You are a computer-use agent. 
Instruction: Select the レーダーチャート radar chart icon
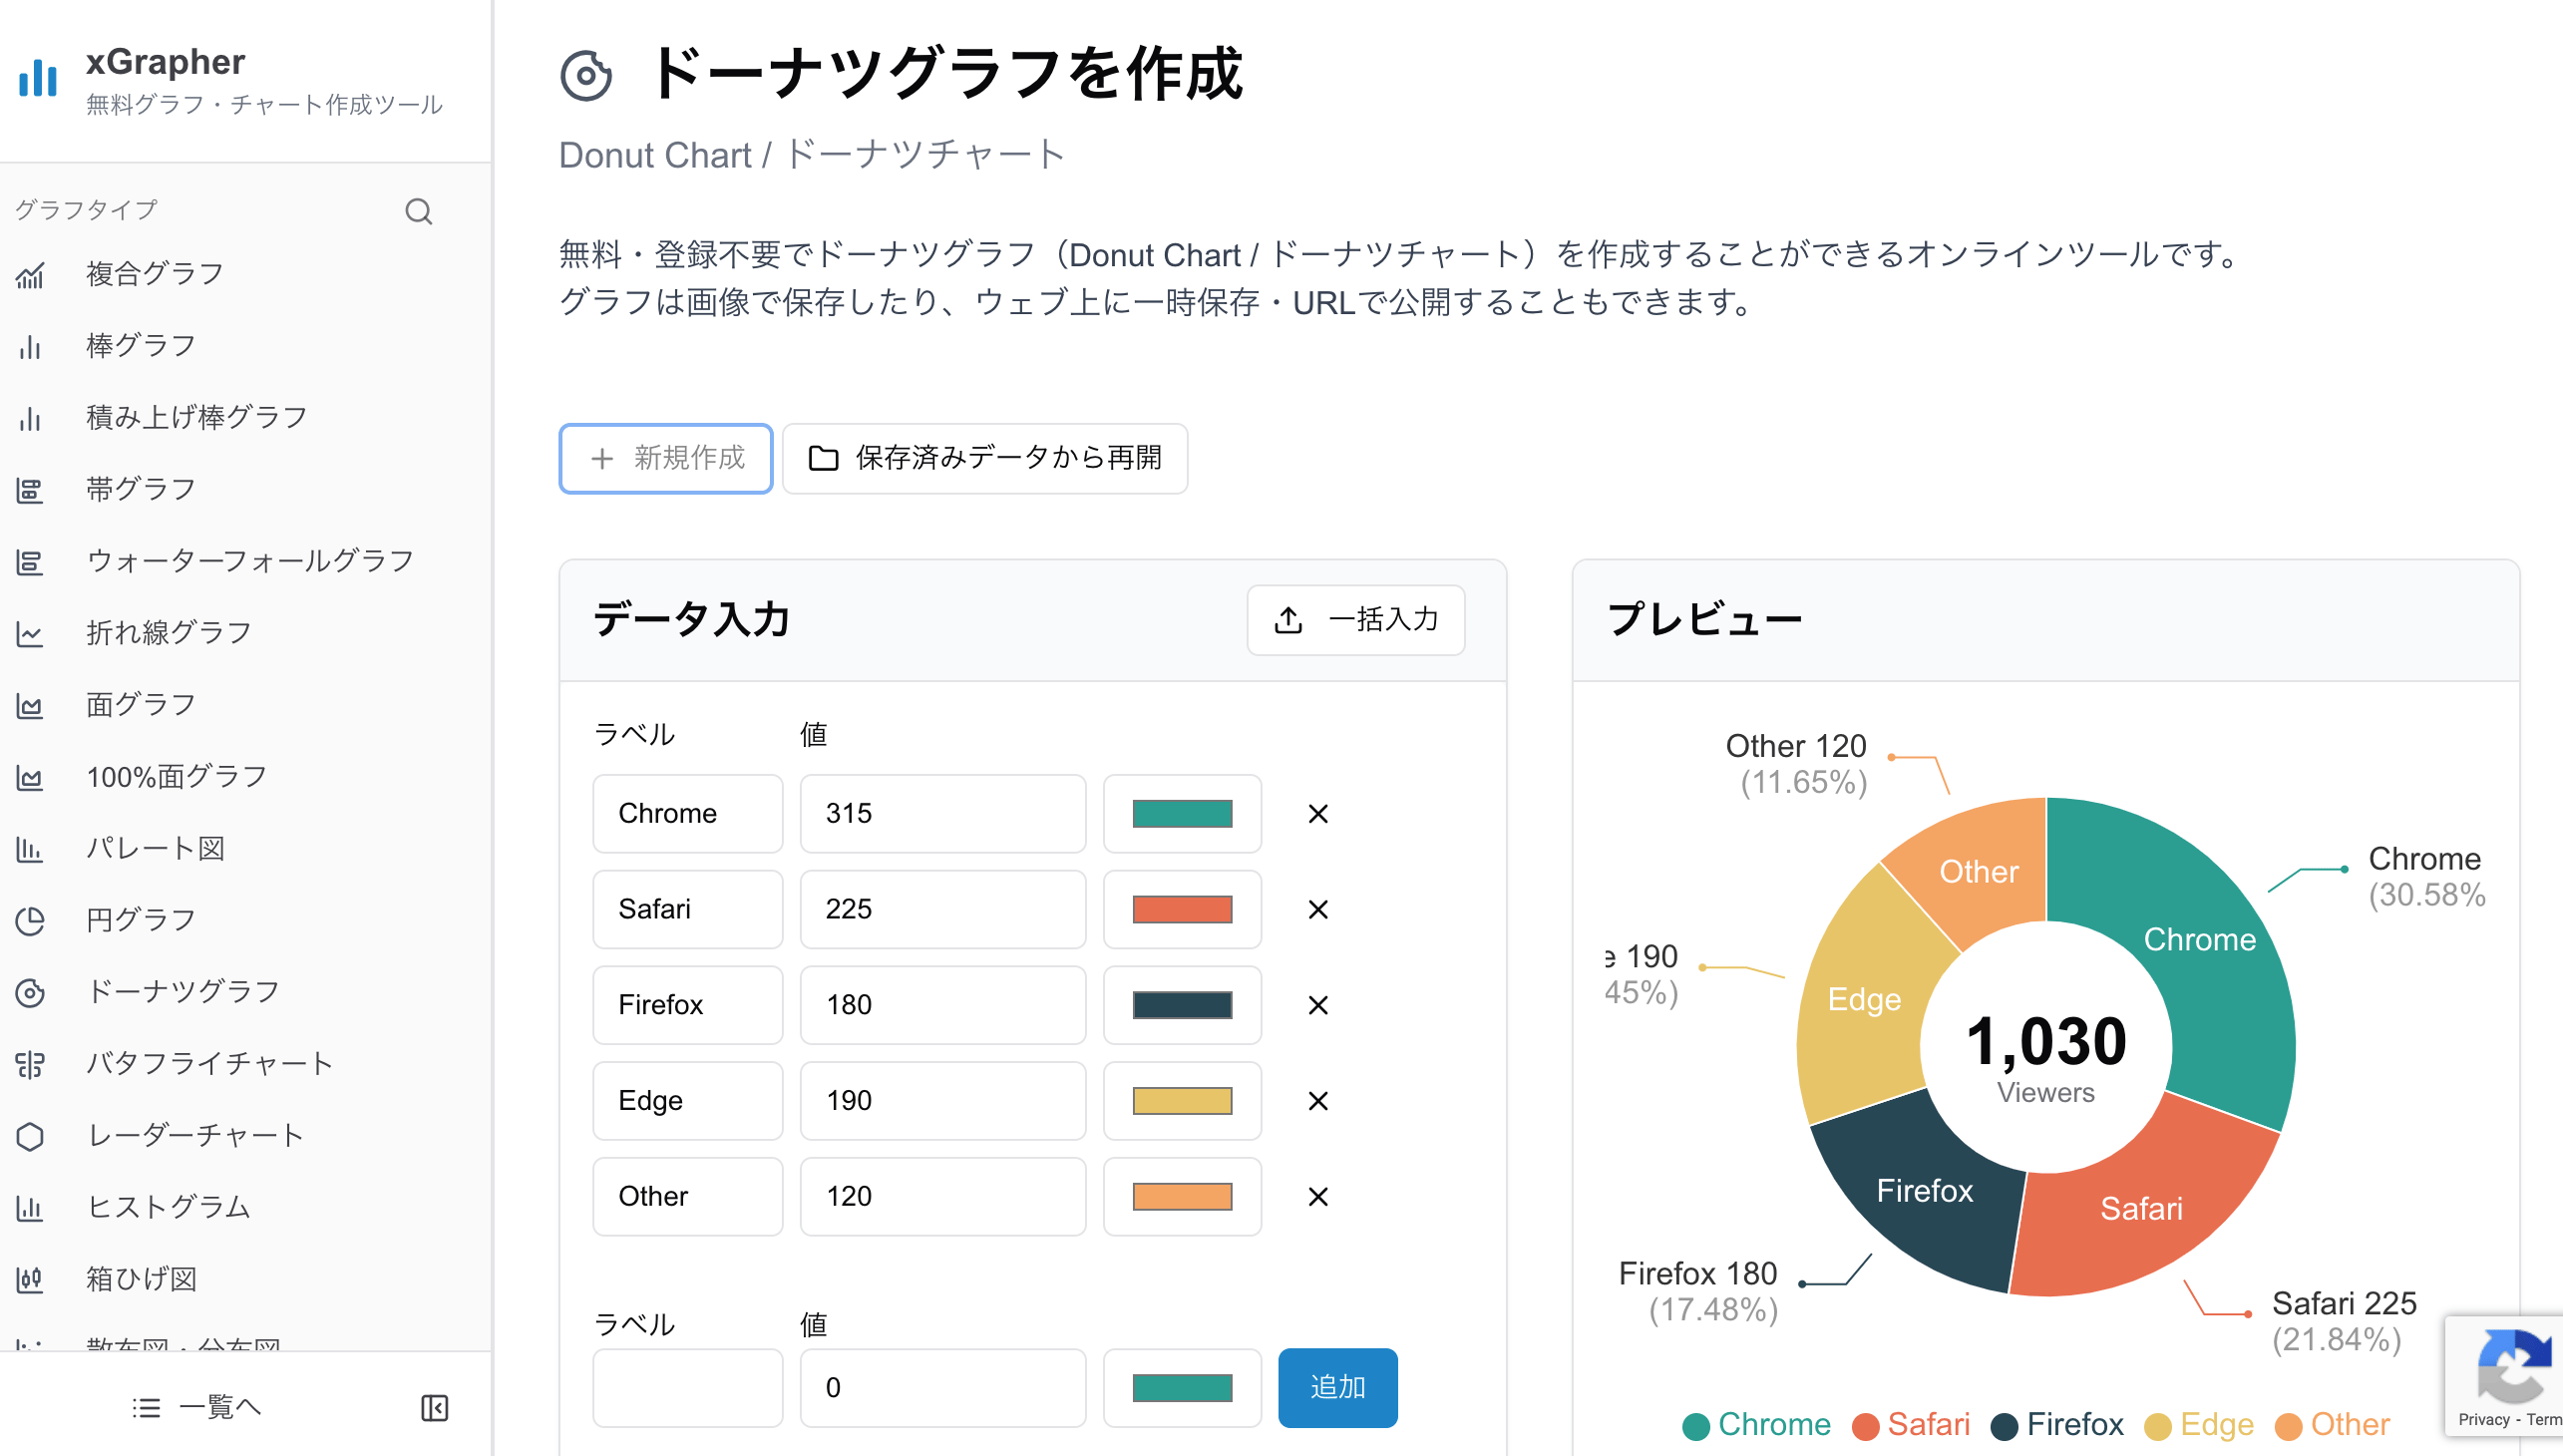30,1135
